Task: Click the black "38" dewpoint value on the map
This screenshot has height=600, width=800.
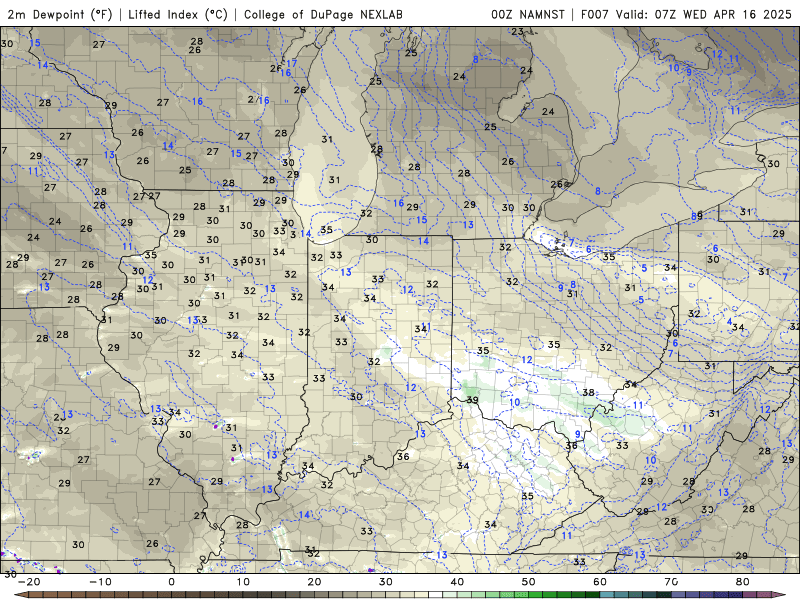Action: [588, 392]
